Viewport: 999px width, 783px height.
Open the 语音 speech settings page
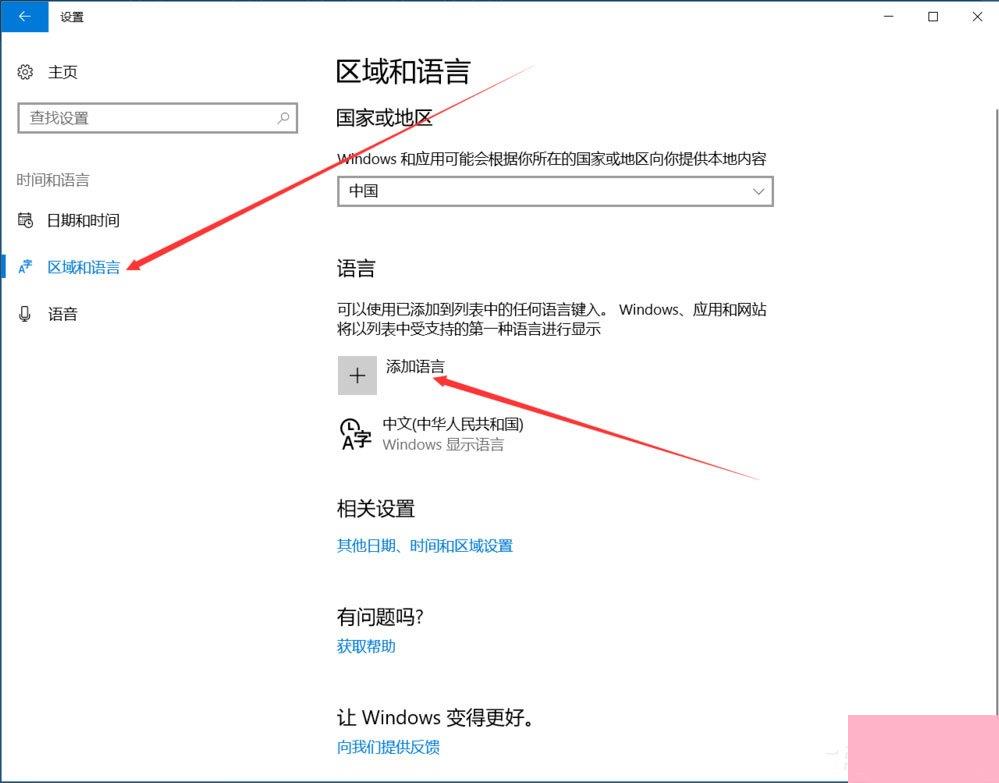pyautogui.click(x=62, y=313)
